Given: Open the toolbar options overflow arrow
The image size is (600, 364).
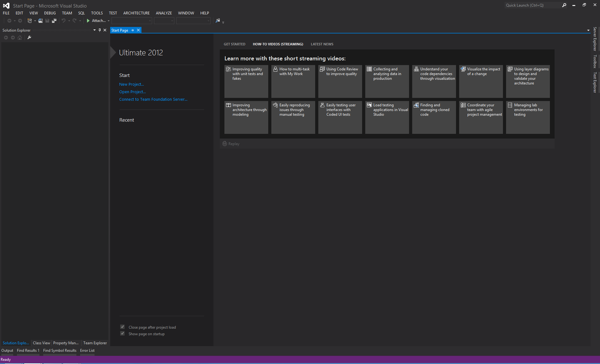Looking at the screenshot, I should (223, 22).
